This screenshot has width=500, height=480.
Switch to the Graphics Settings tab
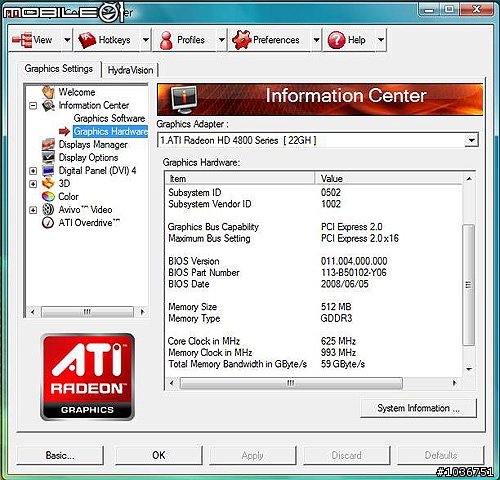click(59, 69)
